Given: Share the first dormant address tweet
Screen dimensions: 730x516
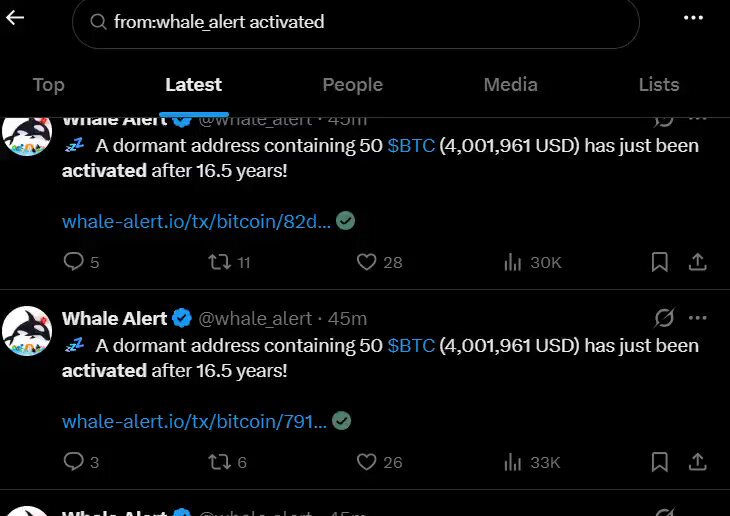Looking at the screenshot, I should click(697, 262).
